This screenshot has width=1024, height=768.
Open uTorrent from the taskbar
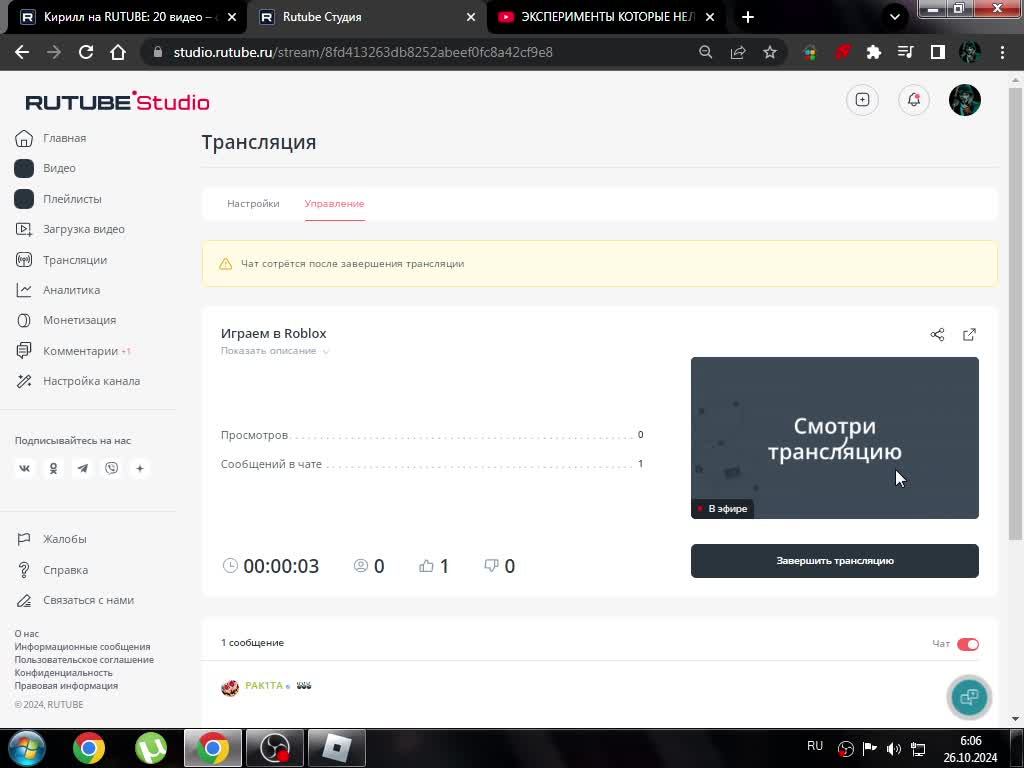(151, 748)
